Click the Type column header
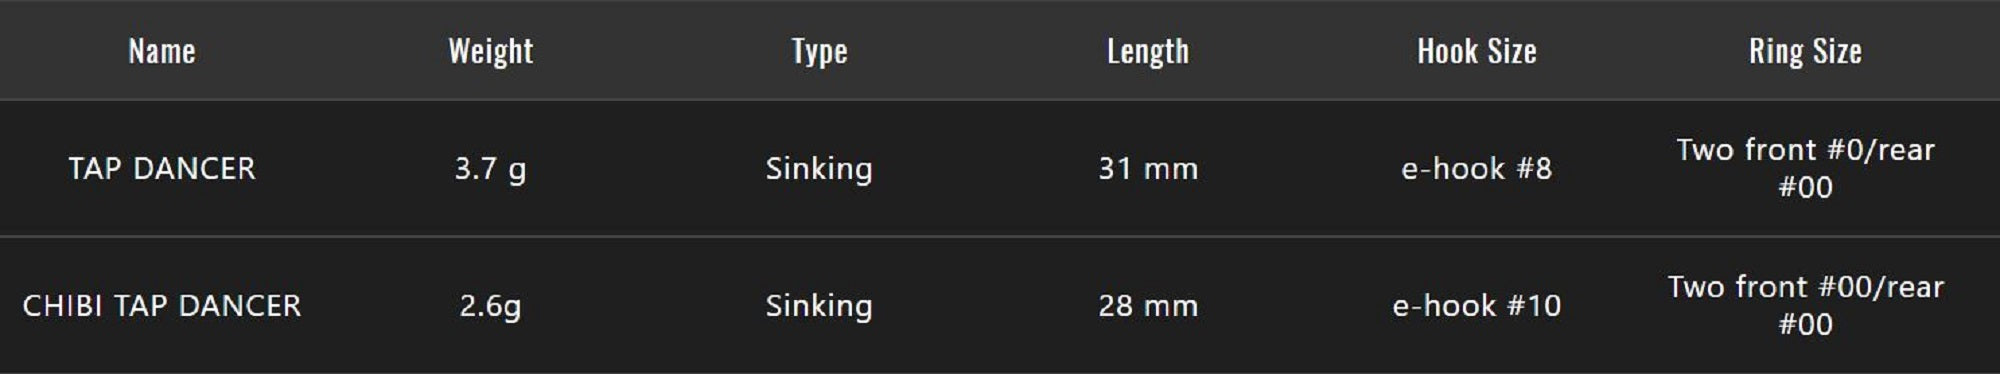Image resolution: width=2000 pixels, height=374 pixels. point(819,51)
